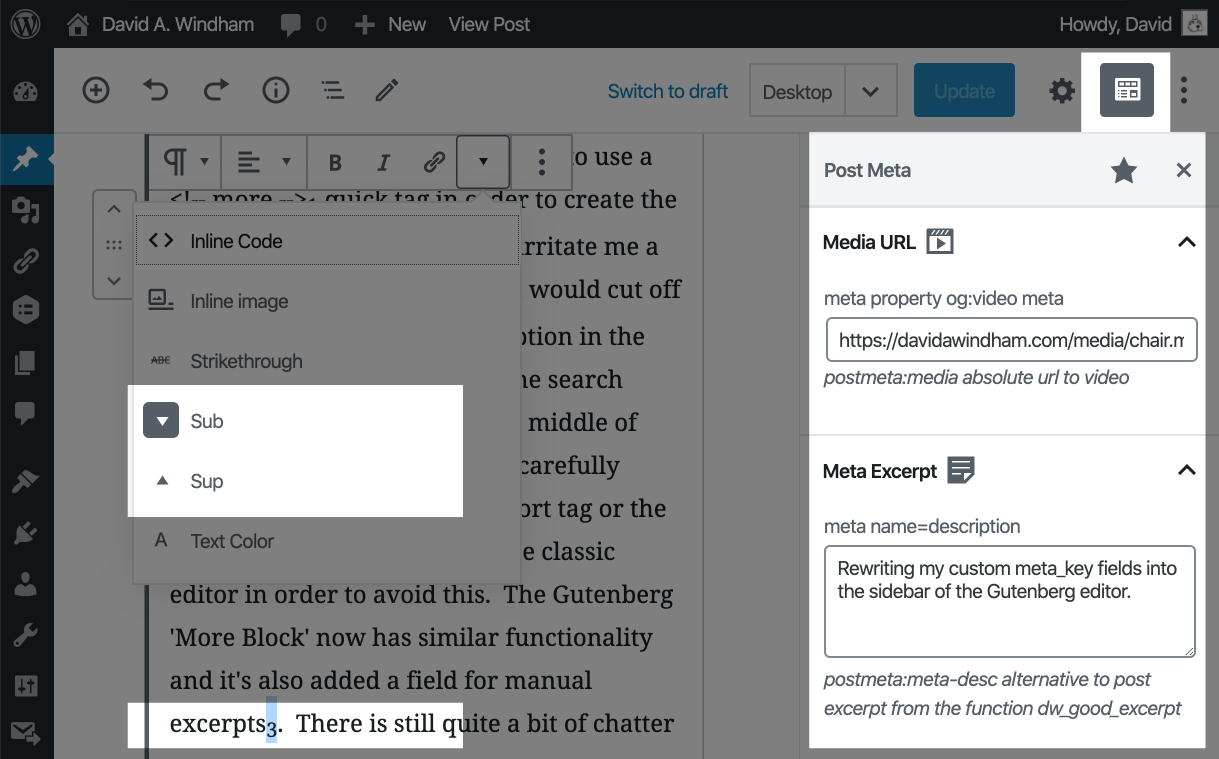Open text alignment dropdown
The width and height of the screenshot is (1219, 759).
pyautogui.click(x=263, y=162)
